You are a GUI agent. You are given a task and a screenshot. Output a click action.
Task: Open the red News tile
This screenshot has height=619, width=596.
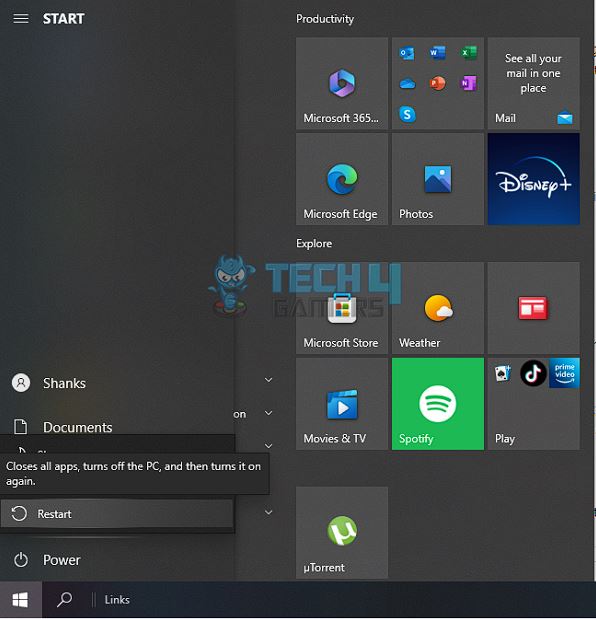pos(534,308)
